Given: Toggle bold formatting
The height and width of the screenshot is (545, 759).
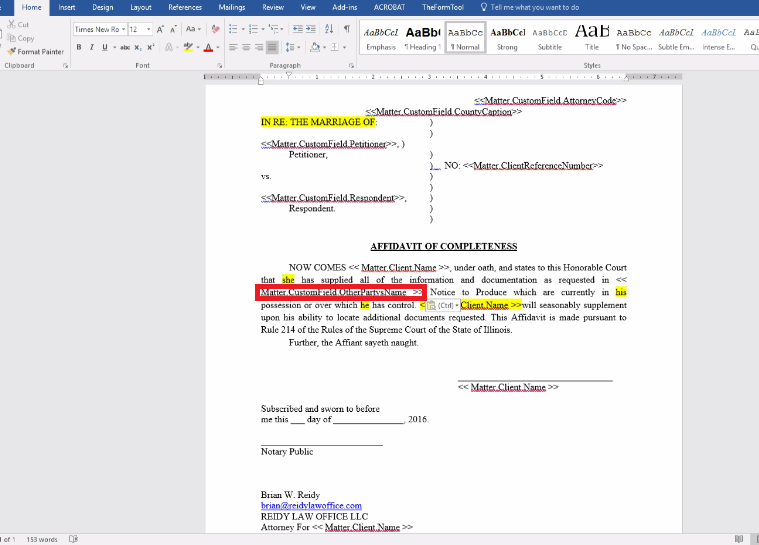Looking at the screenshot, I should [x=79, y=47].
